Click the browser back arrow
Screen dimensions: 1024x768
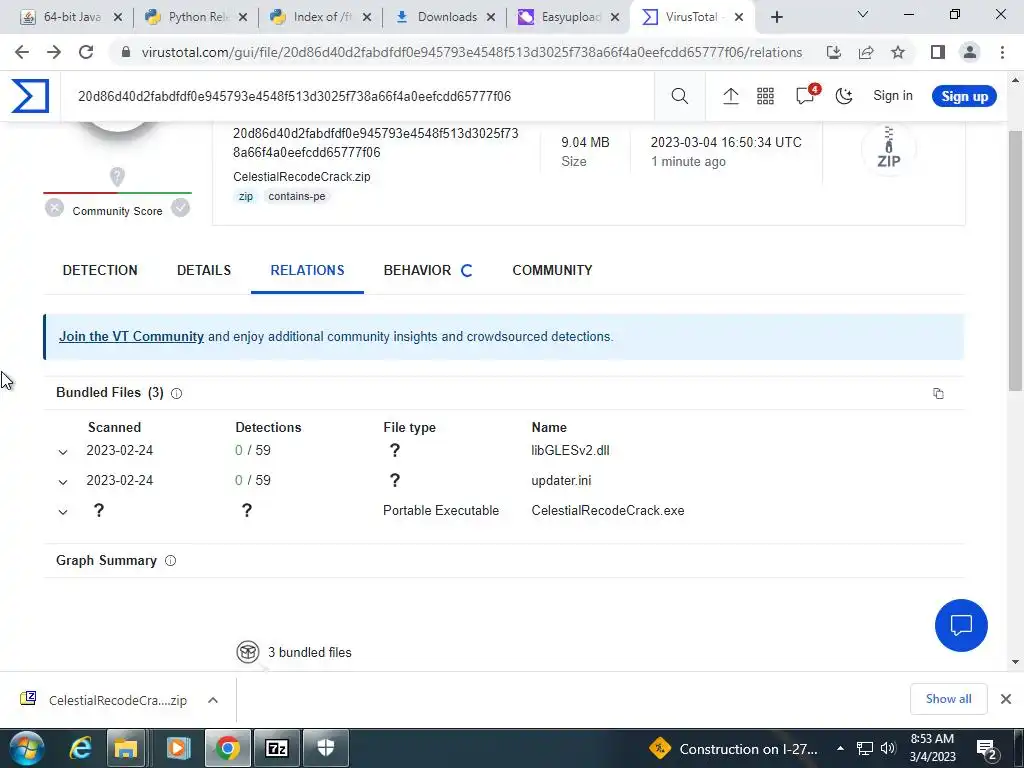click(22, 52)
